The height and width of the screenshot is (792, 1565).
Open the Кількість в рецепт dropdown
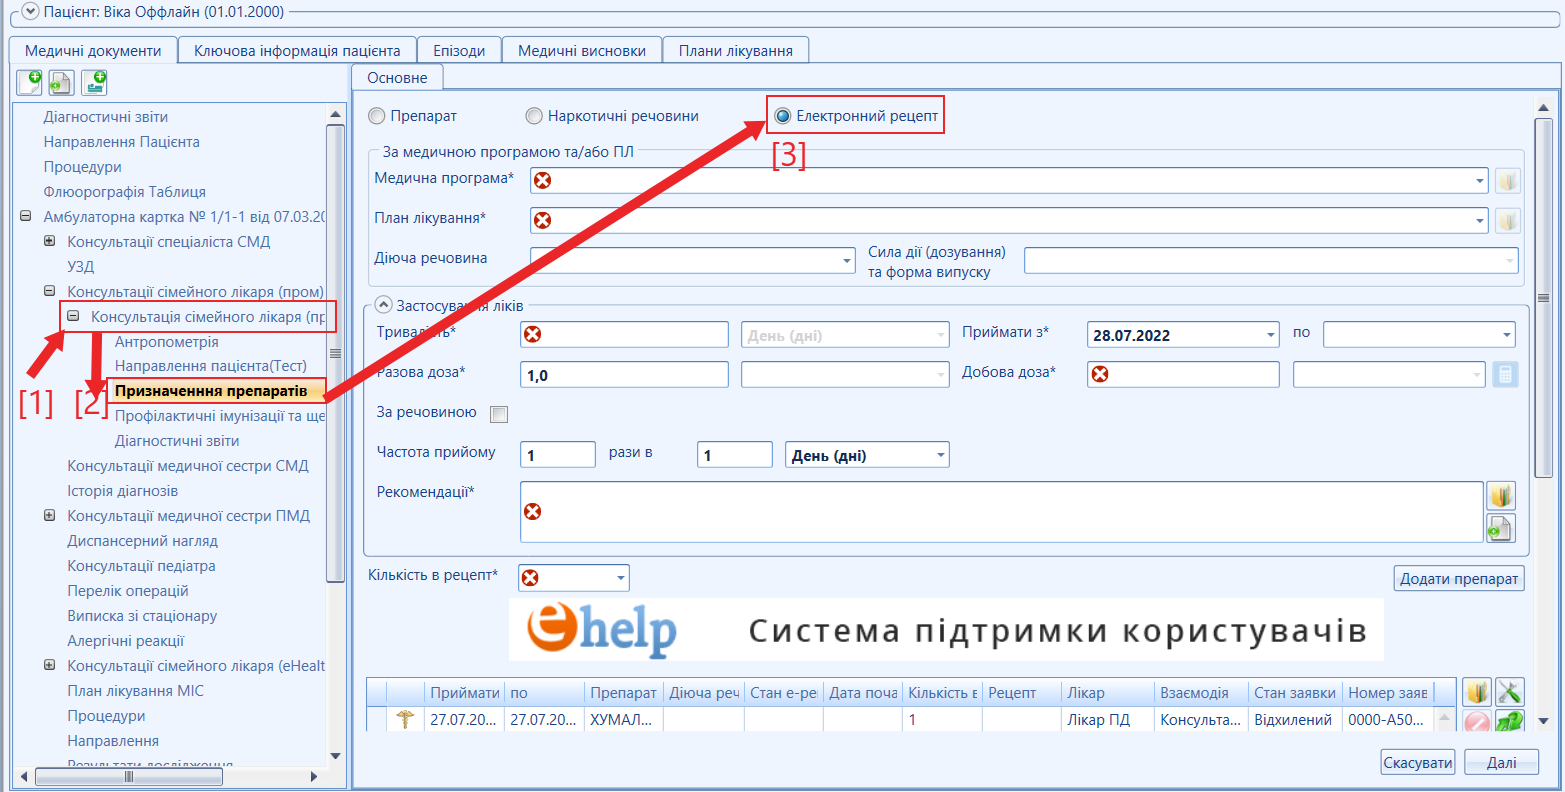pos(621,578)
